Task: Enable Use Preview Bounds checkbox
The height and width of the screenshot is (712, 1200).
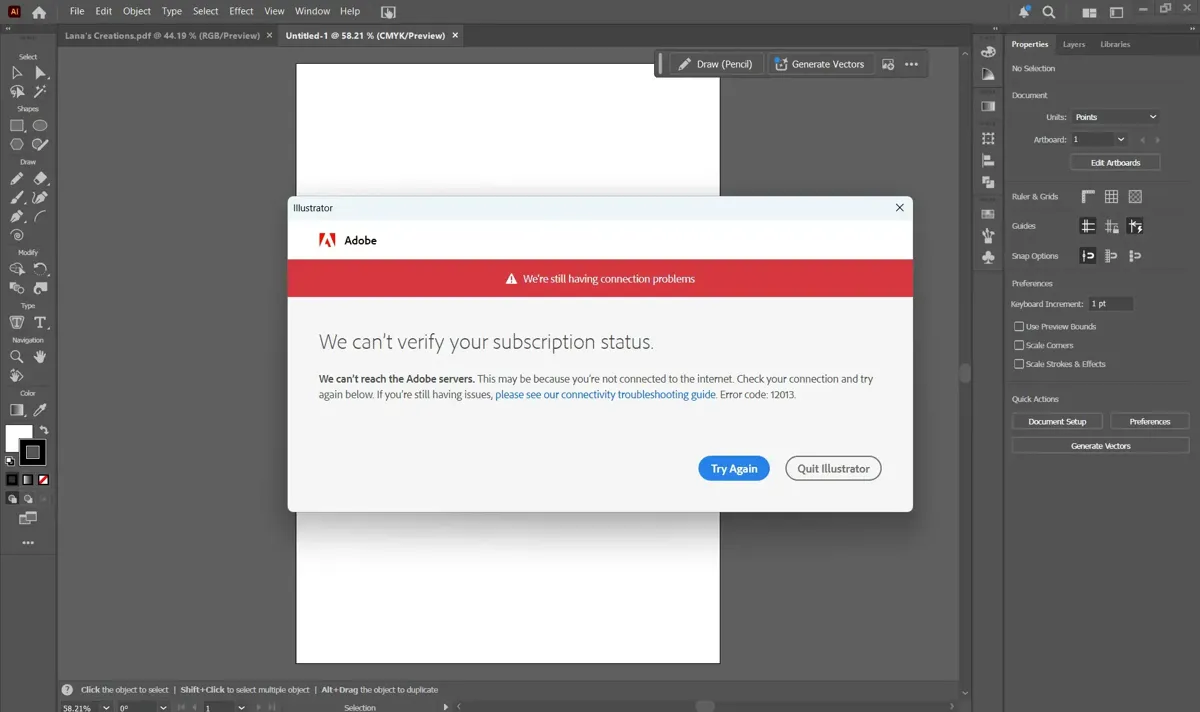Action: click(1019, 326)
